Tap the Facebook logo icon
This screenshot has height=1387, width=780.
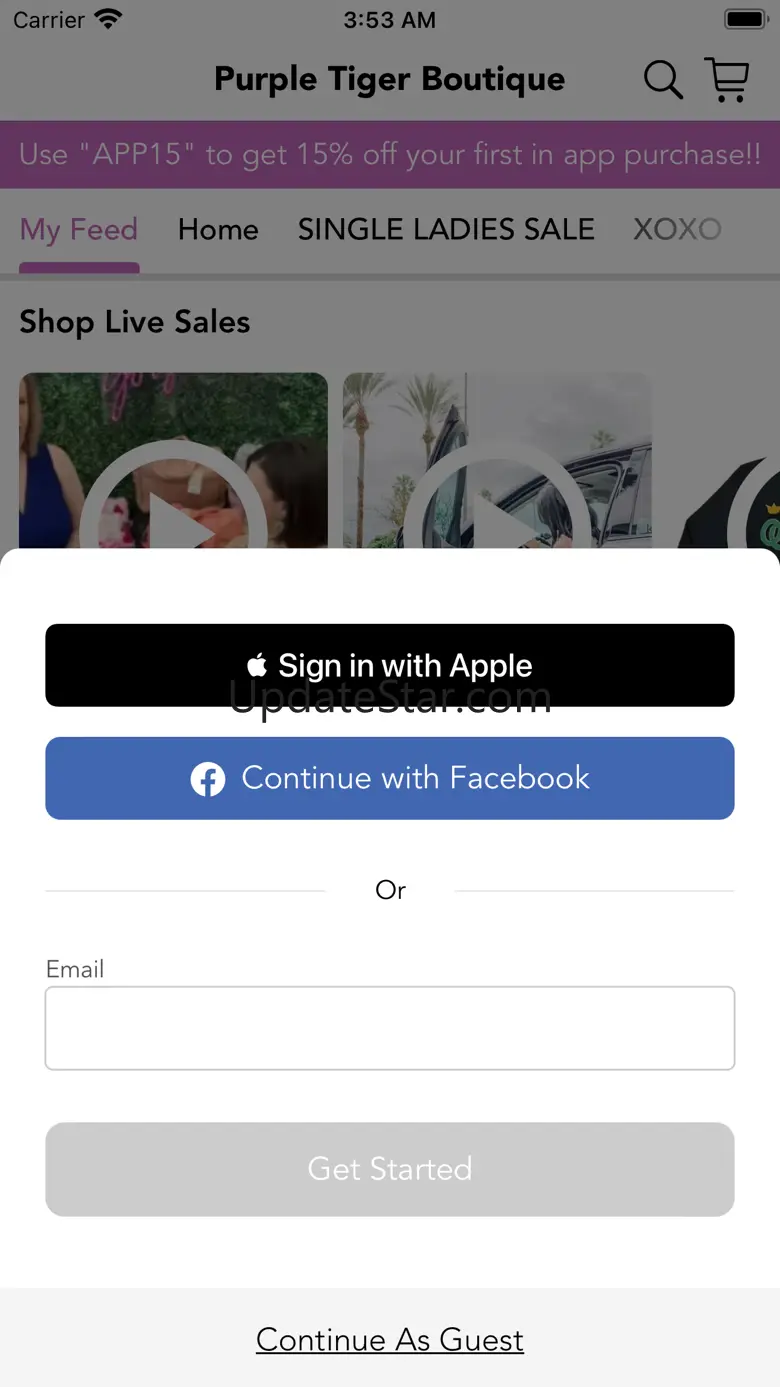tap(208, 779)
